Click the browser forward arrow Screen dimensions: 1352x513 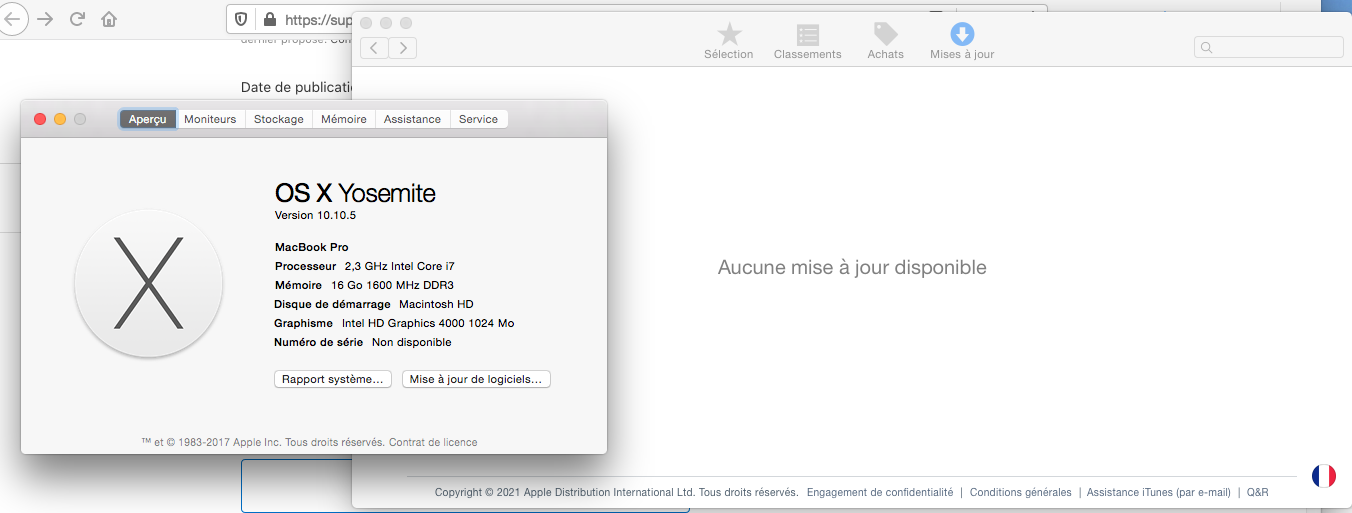click(45, 19)
